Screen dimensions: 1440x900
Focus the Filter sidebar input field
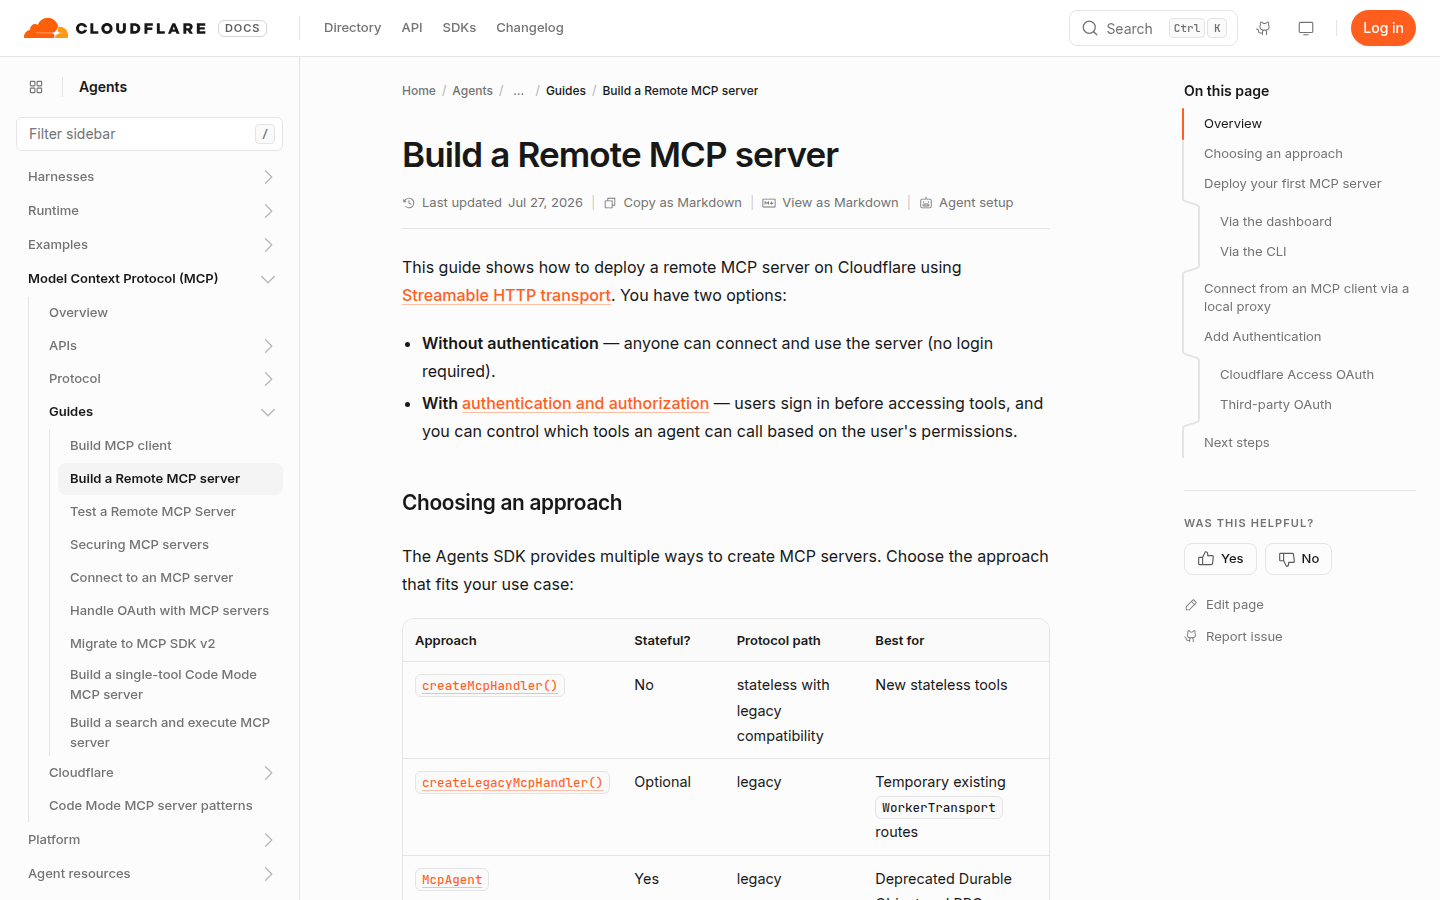[x=150, y=134]
